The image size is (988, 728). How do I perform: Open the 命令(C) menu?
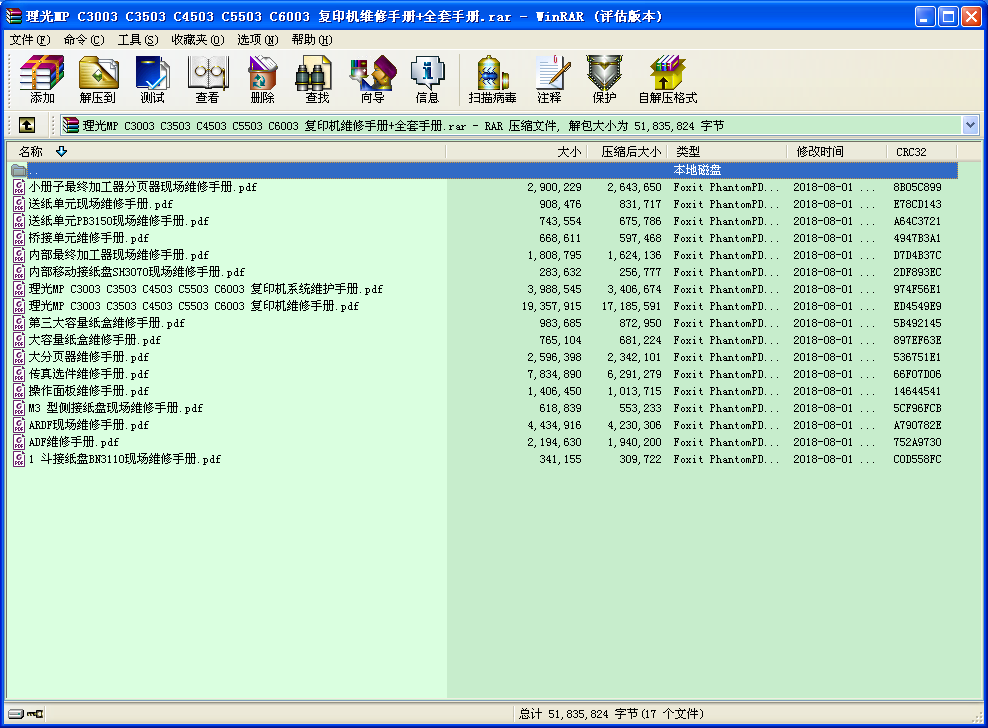click(84, 40)
